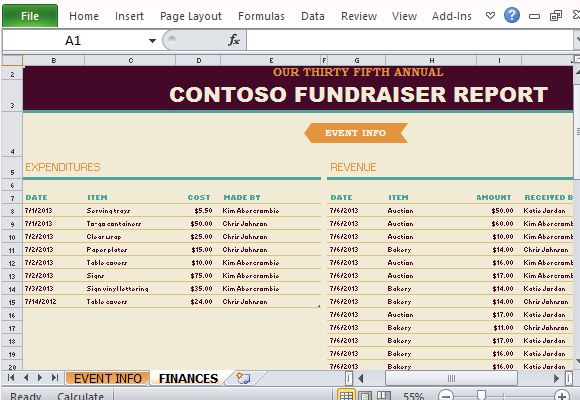This screenshot has height=400, width=580.
Task: Switch to the EVENT INFO sheet tab
Action: click(x=108, y=379)
